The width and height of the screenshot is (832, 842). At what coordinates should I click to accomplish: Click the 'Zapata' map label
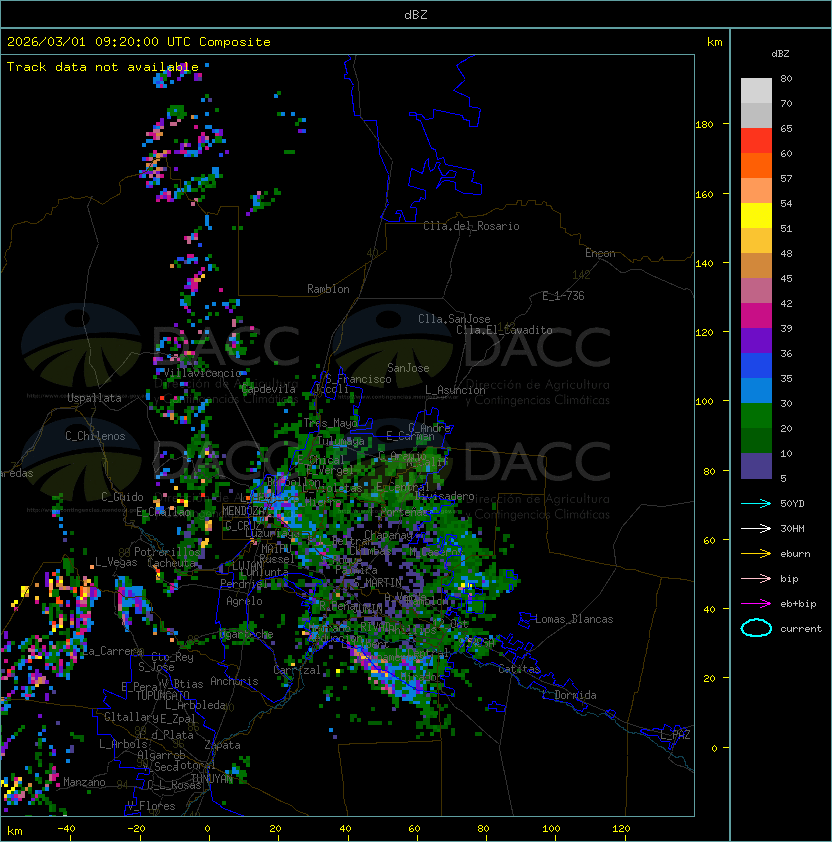(x=222, y=745)
